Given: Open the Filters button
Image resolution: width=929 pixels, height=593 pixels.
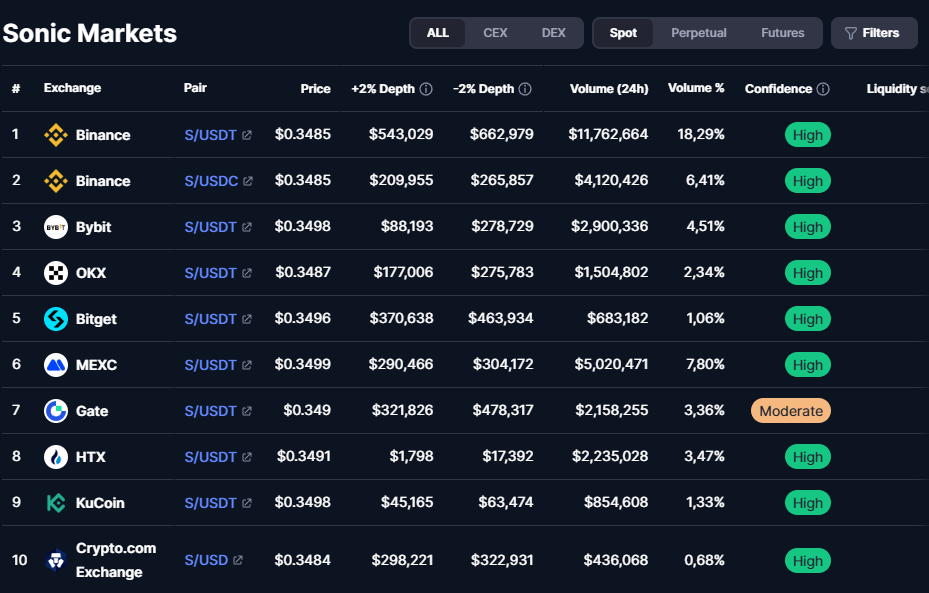Looking at the screenshot, I should pyautogui.click(x=874, y=33).
